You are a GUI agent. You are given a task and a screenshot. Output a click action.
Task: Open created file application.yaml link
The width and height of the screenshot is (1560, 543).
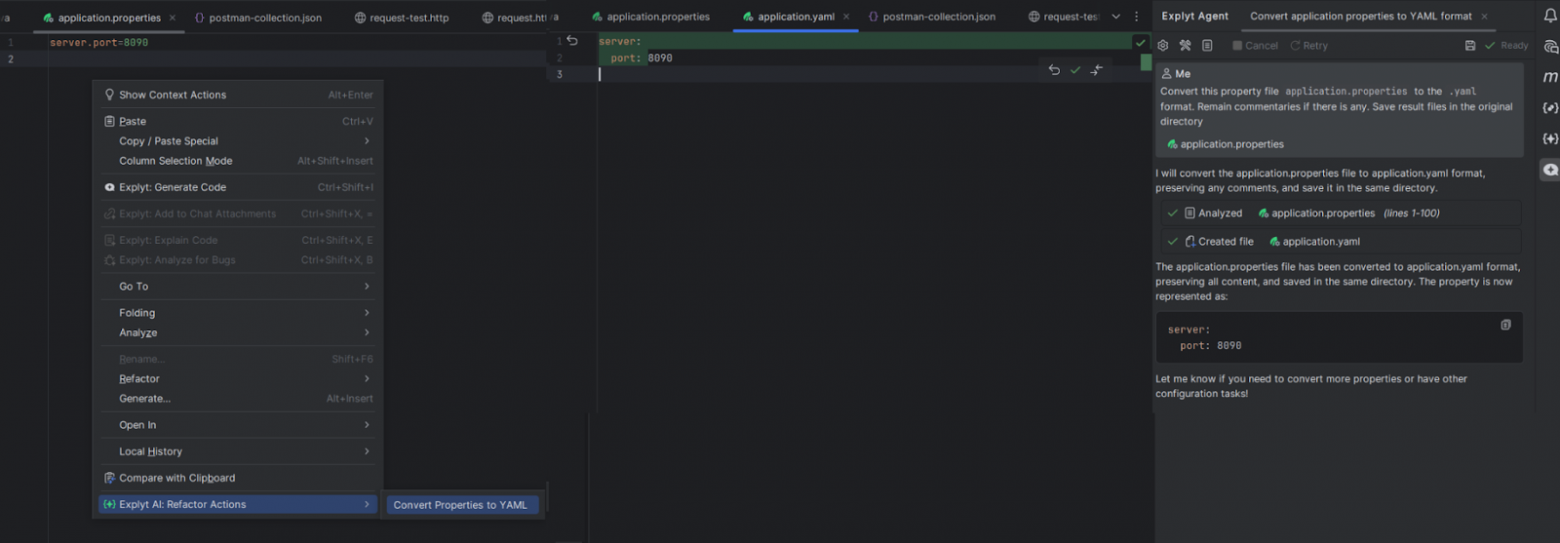[1314, 241]
